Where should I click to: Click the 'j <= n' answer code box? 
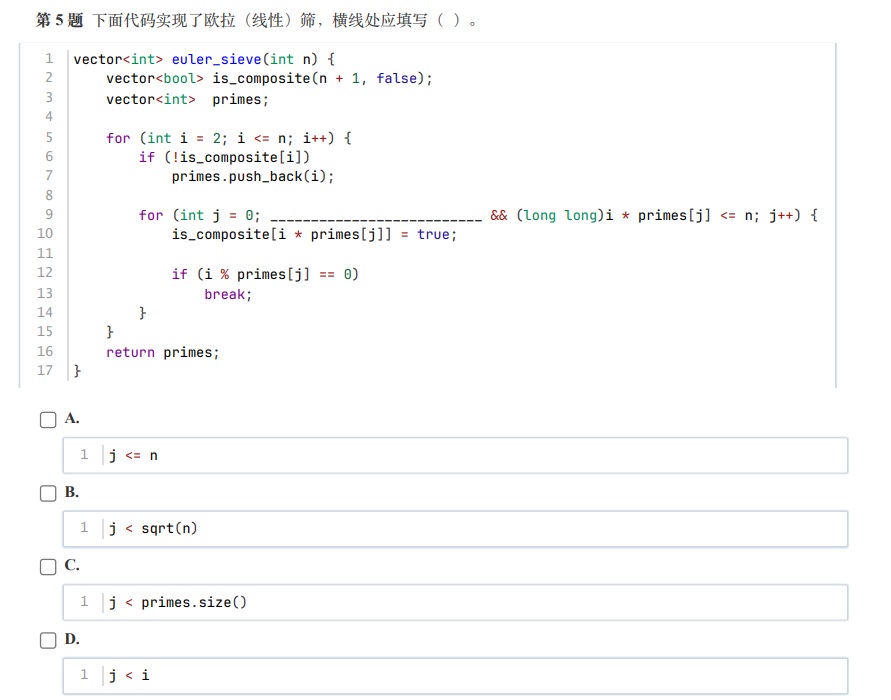(455, 455)
